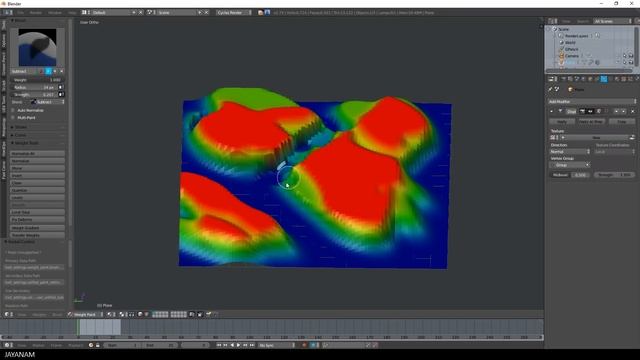Open the properties editor type icon
The height and width of the screenshot is (360, 640).
point(552,79)
